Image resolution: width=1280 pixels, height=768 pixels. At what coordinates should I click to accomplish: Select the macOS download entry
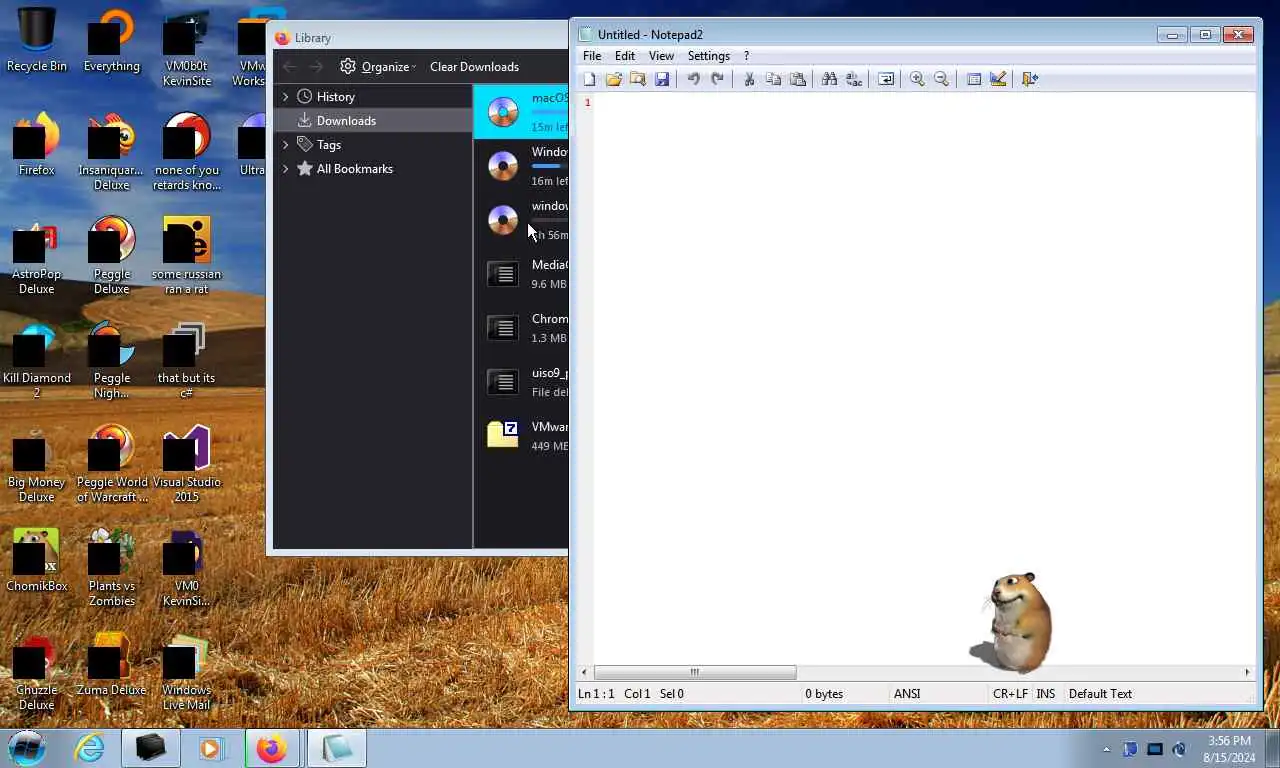point(521,111)
